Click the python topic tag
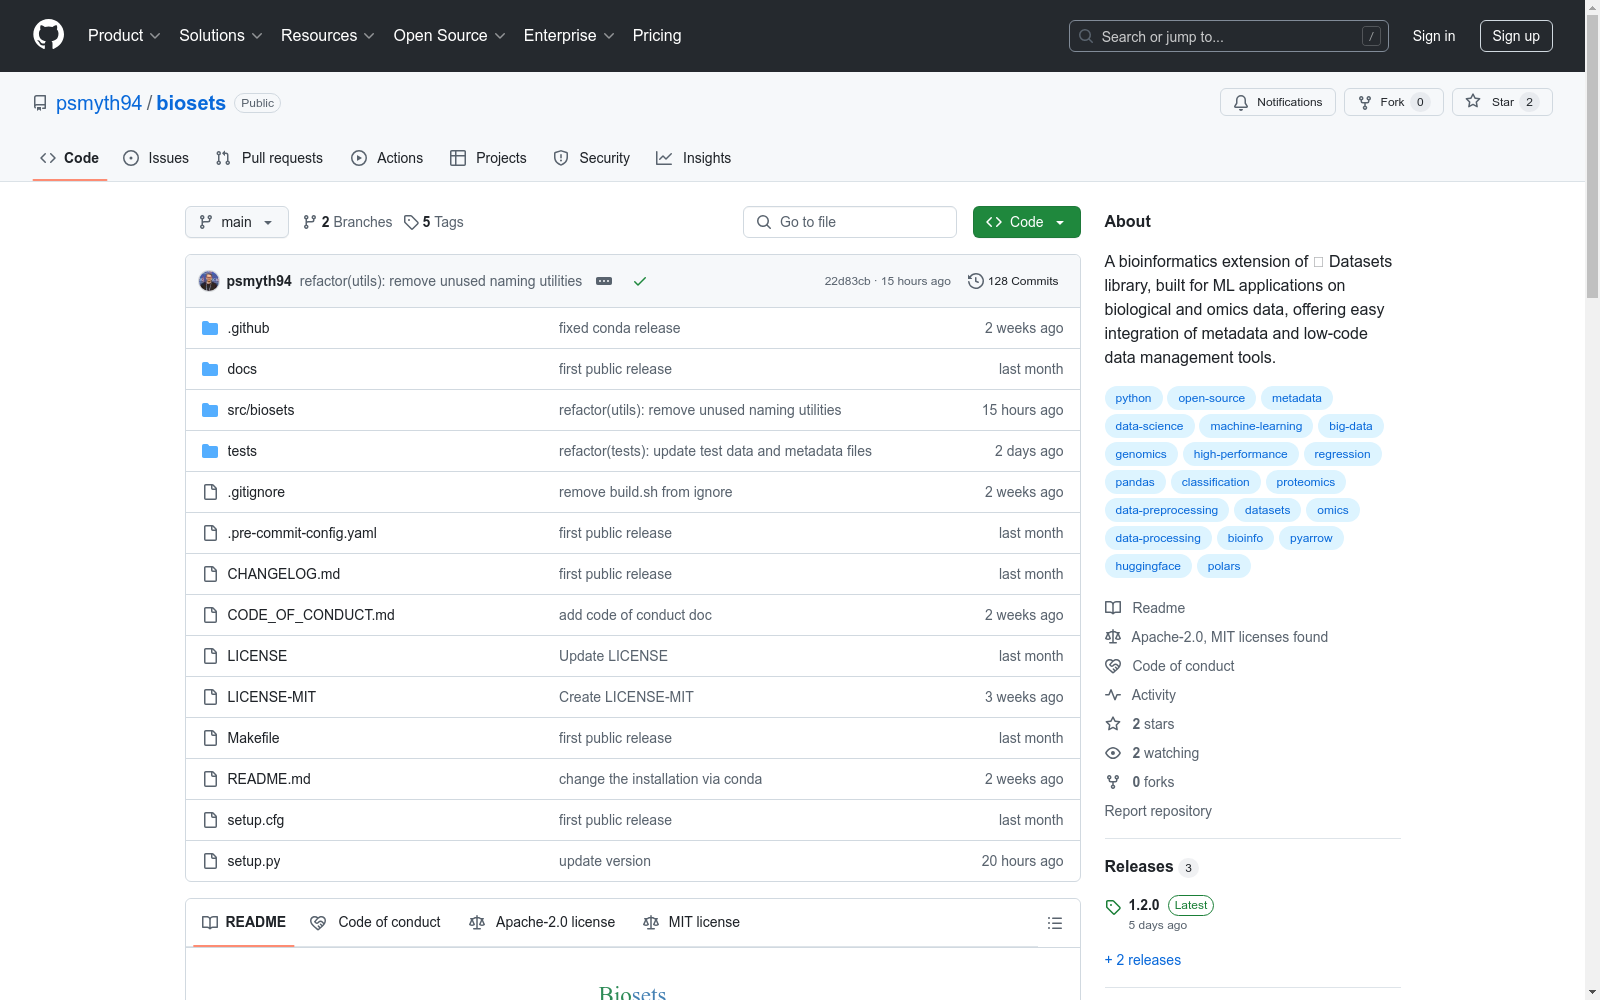This screenshot has height=1000, width=1600. point(1133,398)
